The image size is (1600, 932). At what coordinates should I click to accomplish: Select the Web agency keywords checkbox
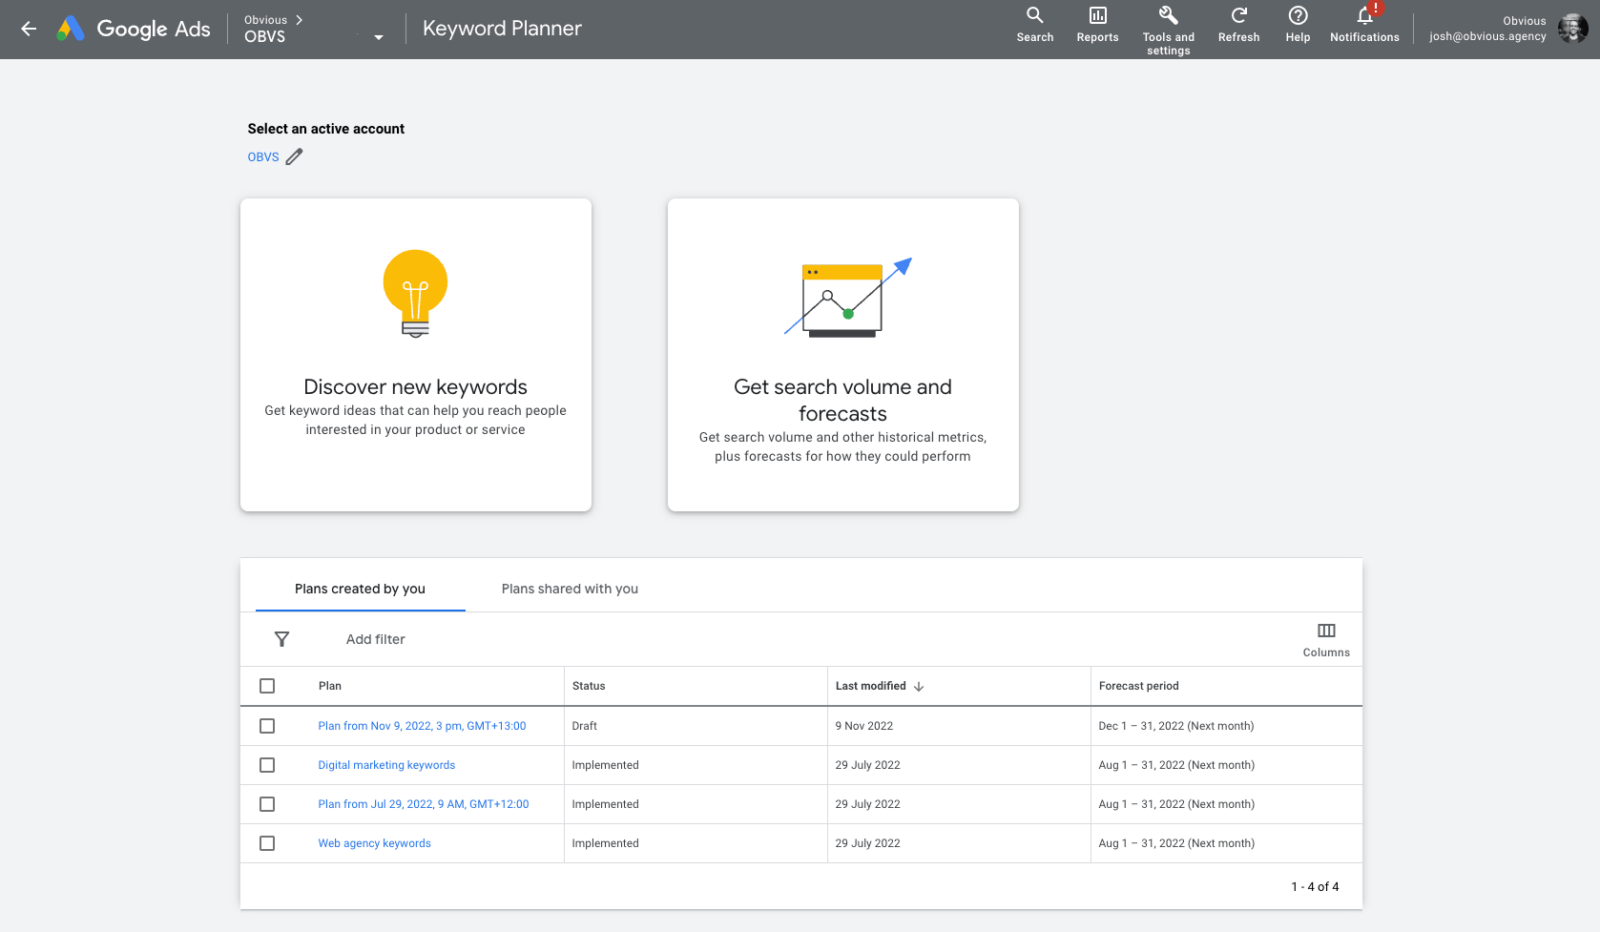(267, 843)
